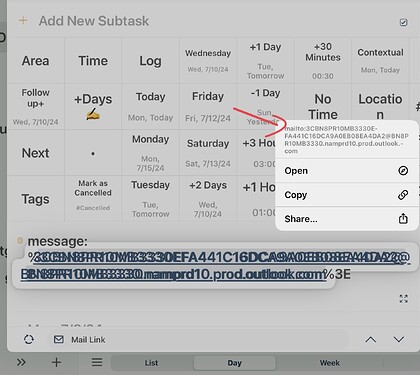Image resolution: width=420 pixels, height=375 pixels.
Task: Click the circular sync icon near Mail Link
Action: click(x=29, y=339)
